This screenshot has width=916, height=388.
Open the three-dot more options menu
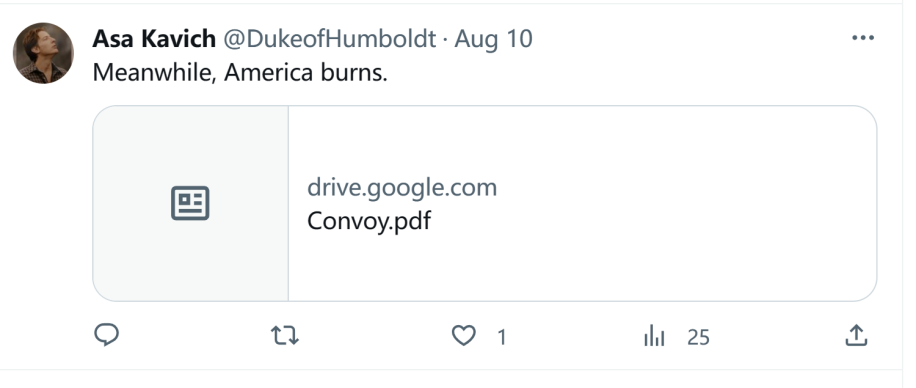[863, 38]
